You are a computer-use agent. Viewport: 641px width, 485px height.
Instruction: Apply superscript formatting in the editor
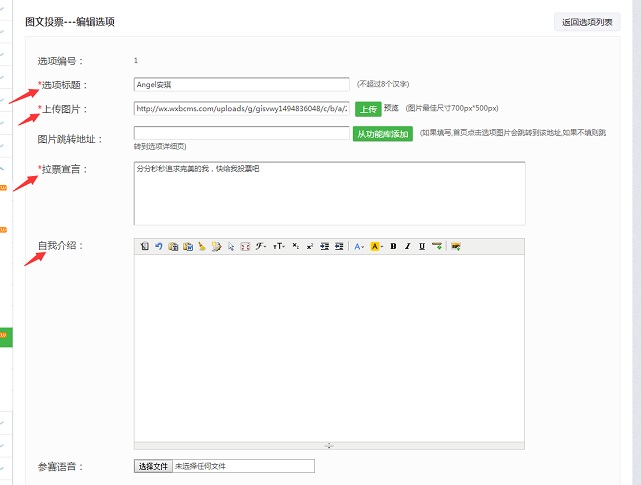coord(310,246)
